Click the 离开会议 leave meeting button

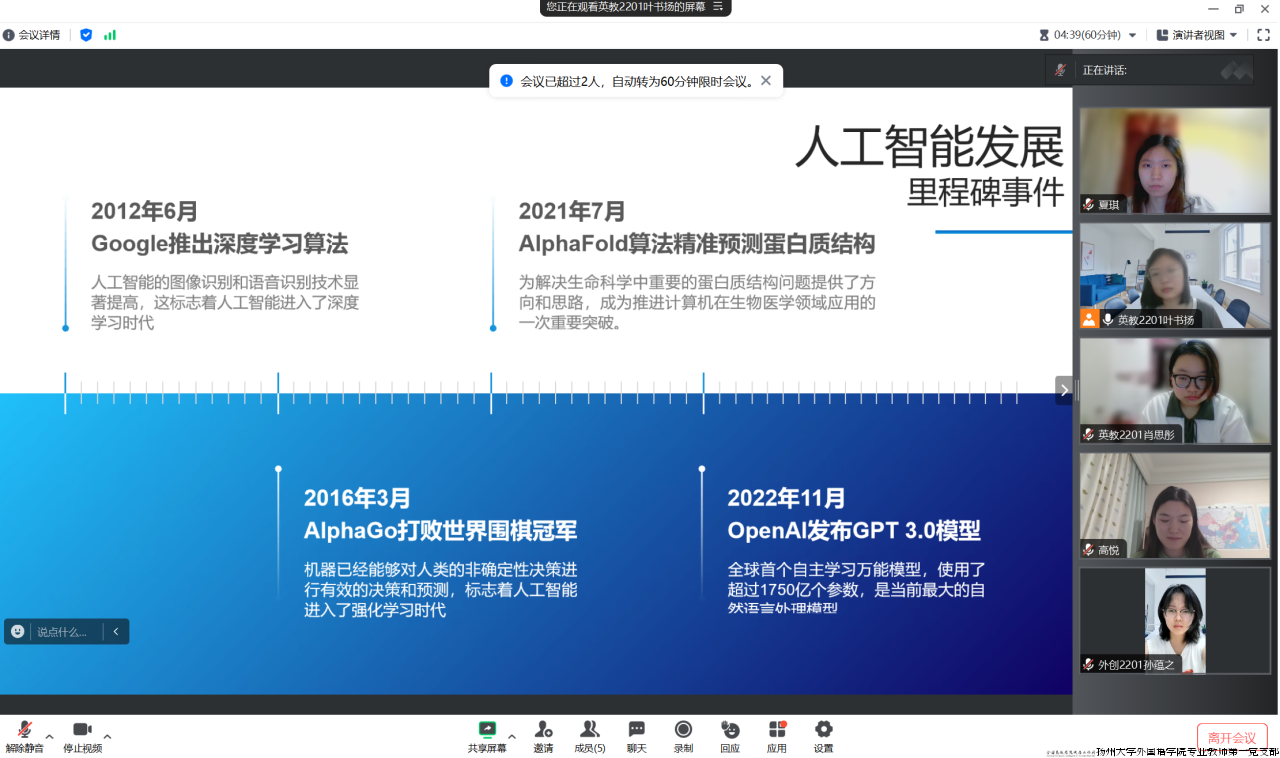click(1231, 738)
